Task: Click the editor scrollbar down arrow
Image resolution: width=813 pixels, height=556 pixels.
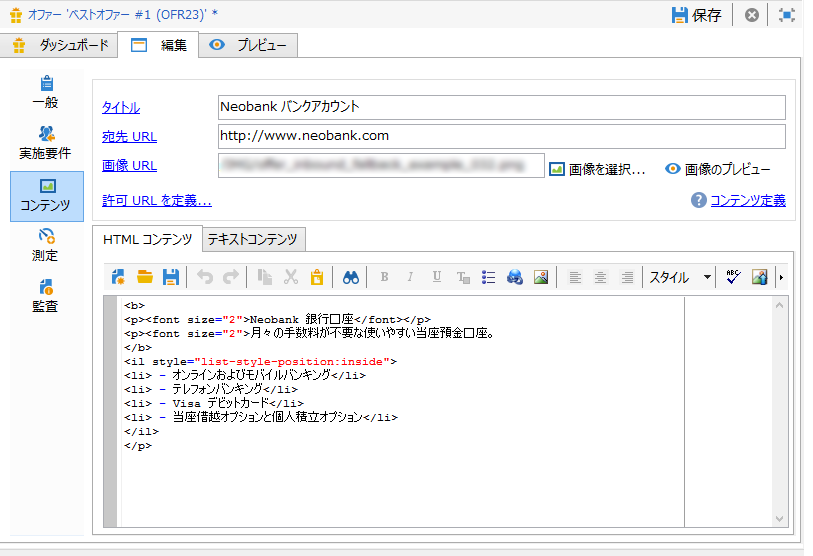Action: click(x=779, y=519)
